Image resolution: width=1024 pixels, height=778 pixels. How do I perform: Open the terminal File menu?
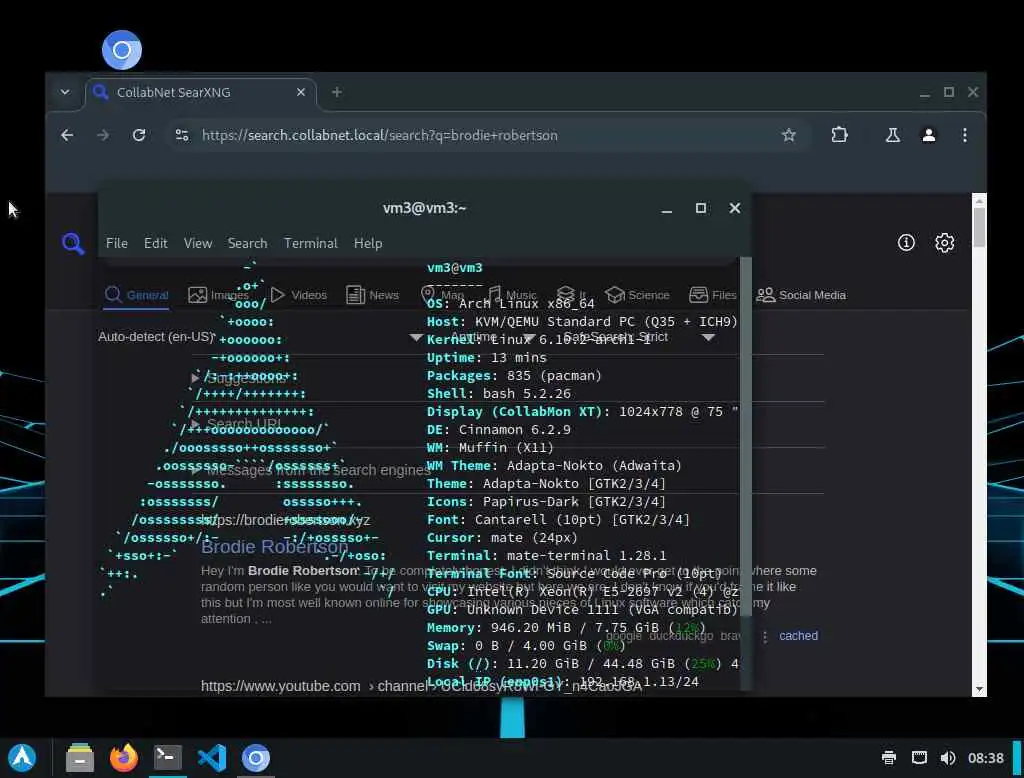[117, 243]
